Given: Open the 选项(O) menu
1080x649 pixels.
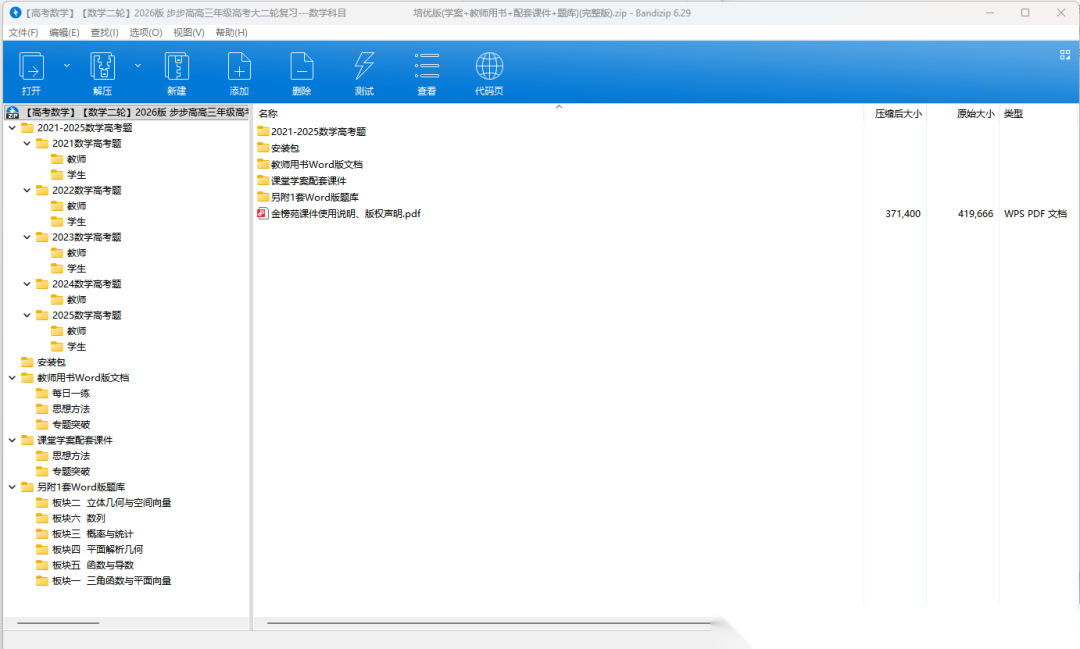Looking at the screenshot, I should [146, 32].
